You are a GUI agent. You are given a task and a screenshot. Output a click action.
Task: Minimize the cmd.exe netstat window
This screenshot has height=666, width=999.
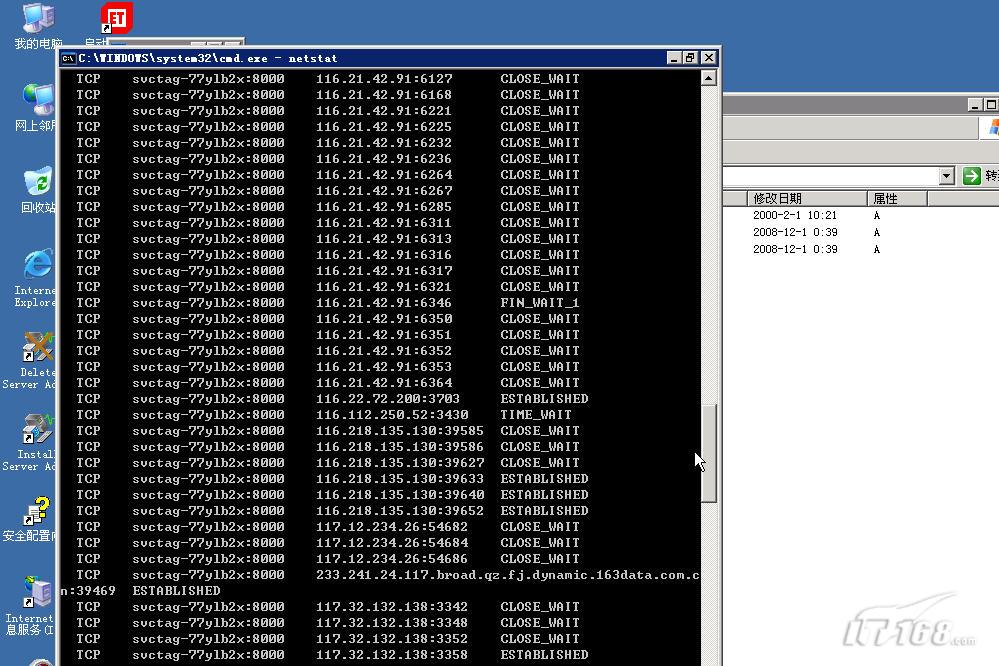[674, 58]
